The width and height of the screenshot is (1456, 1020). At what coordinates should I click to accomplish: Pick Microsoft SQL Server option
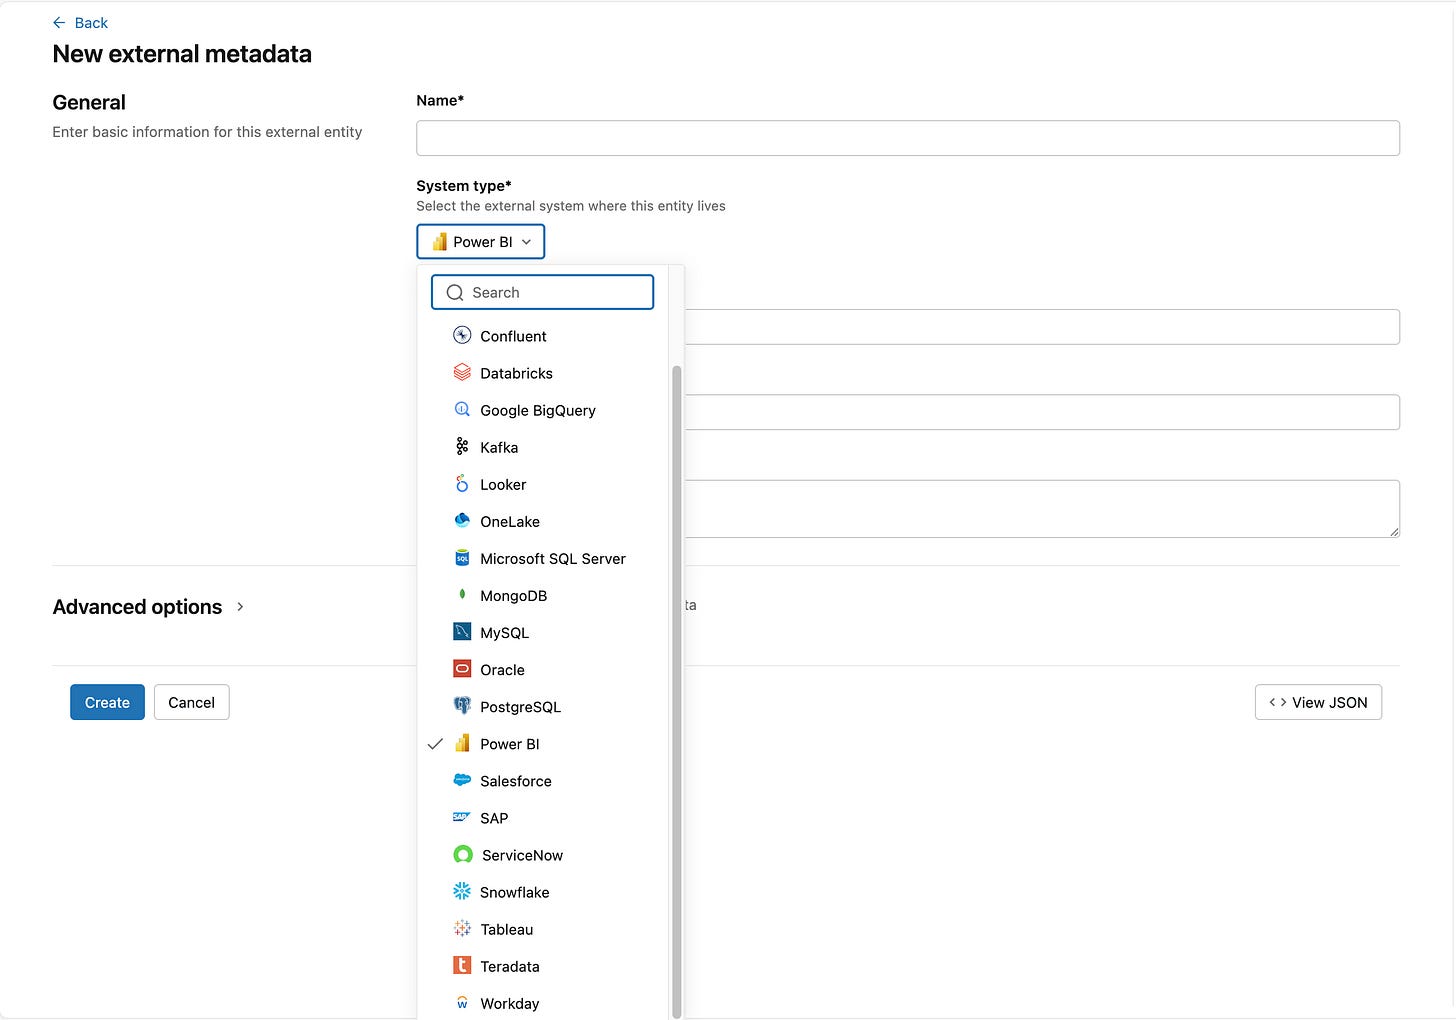pos(543,558)
